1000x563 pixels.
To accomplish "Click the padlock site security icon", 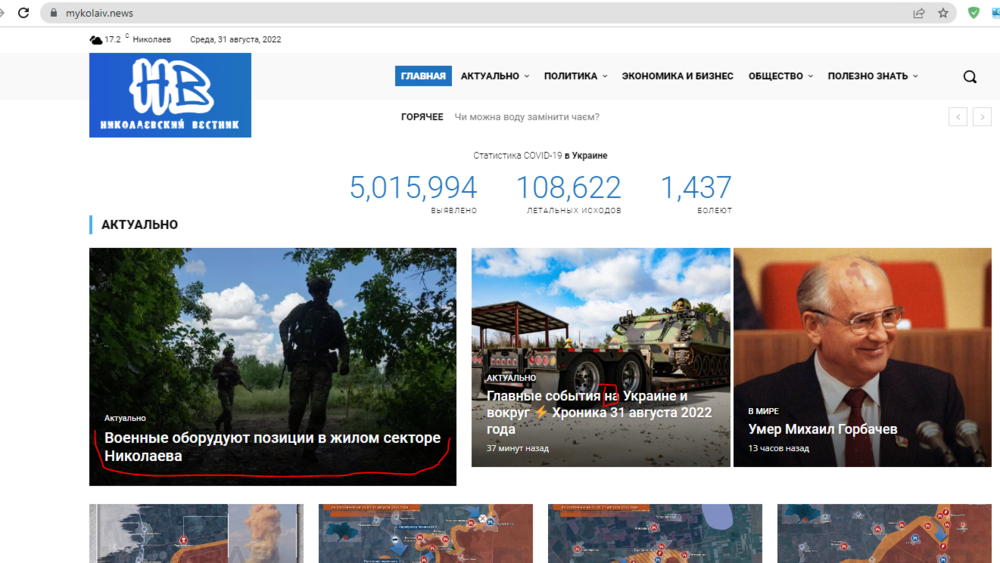I will pyautogui.click(x=52, y=13).
